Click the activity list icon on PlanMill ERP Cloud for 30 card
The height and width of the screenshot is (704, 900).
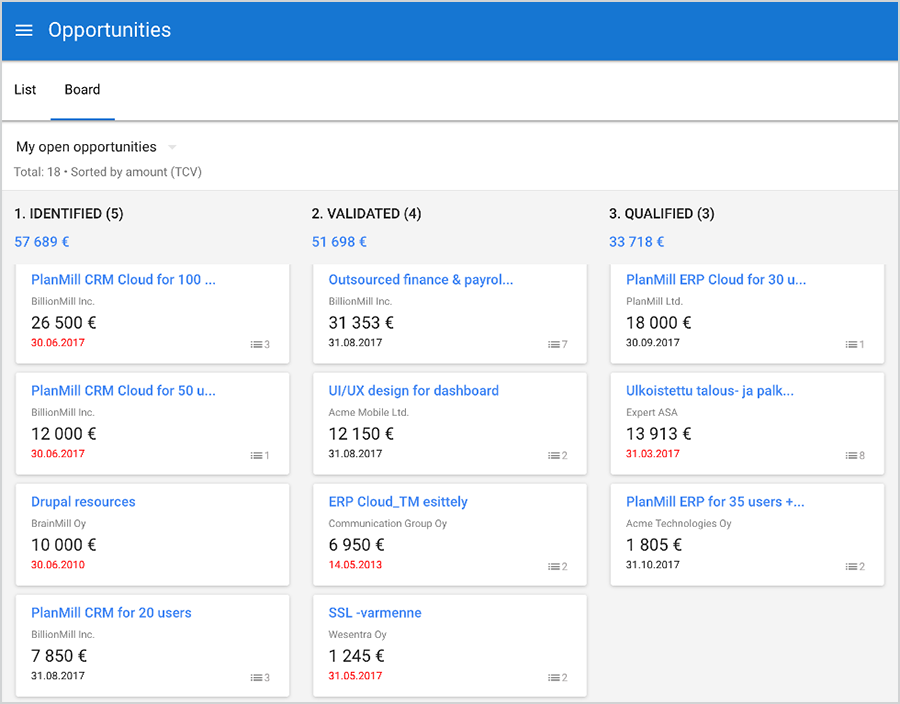tap(851, 344)
